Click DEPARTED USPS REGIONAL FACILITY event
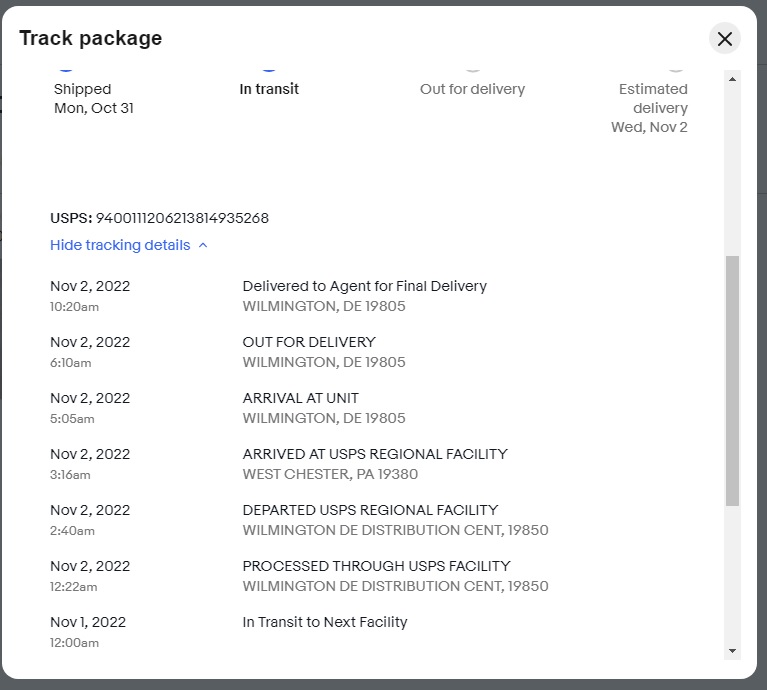The height and width of the screenshot is (690, 767). pos(370,510)
